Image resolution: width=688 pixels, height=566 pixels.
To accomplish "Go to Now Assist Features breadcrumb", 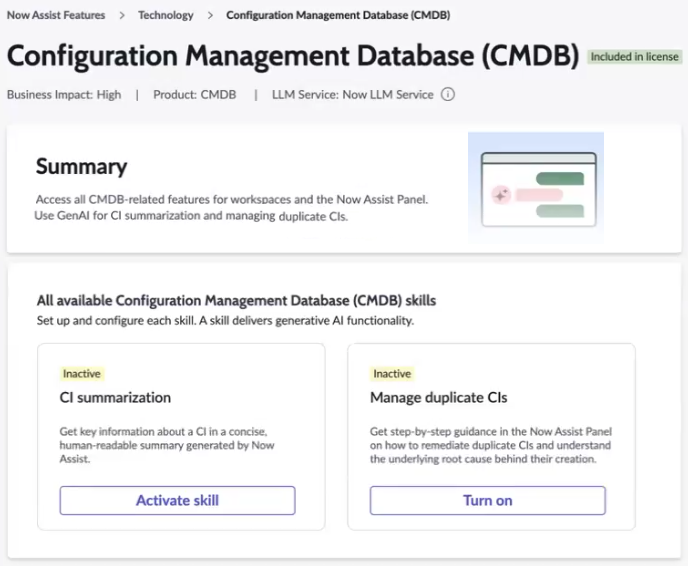I will (56, 15).
